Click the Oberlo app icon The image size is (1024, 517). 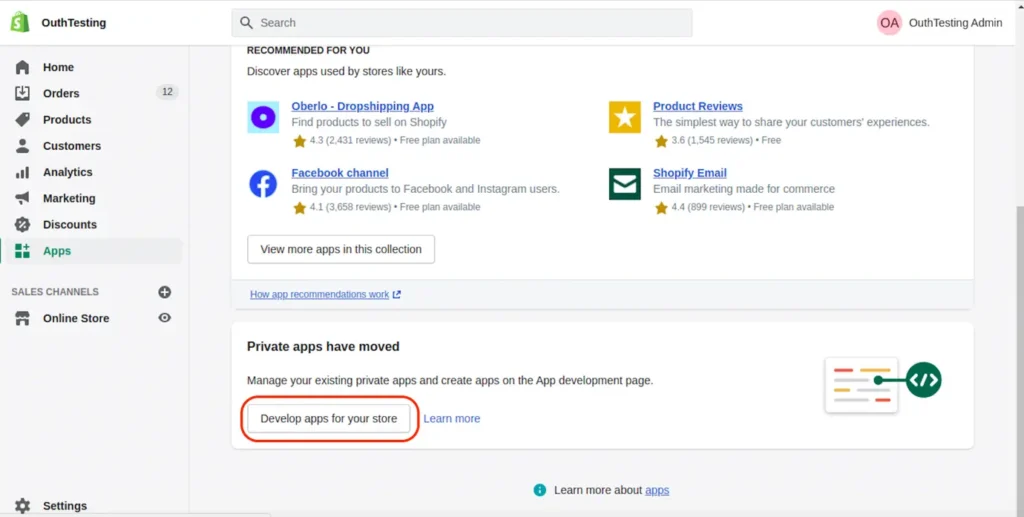(x=263, y=117)
